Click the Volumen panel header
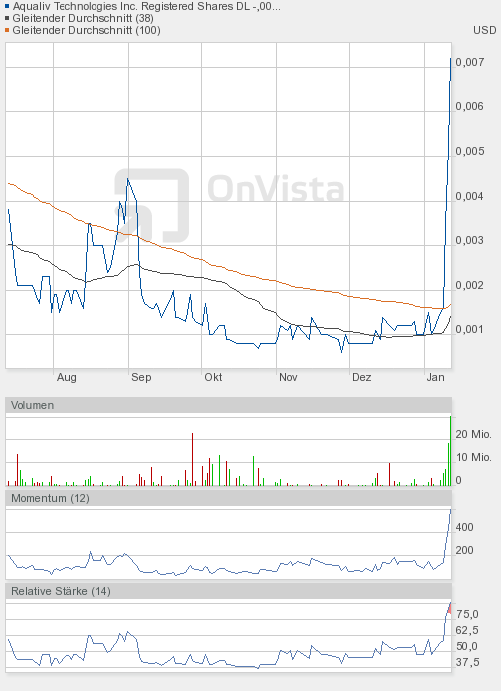 coord(228,405)
